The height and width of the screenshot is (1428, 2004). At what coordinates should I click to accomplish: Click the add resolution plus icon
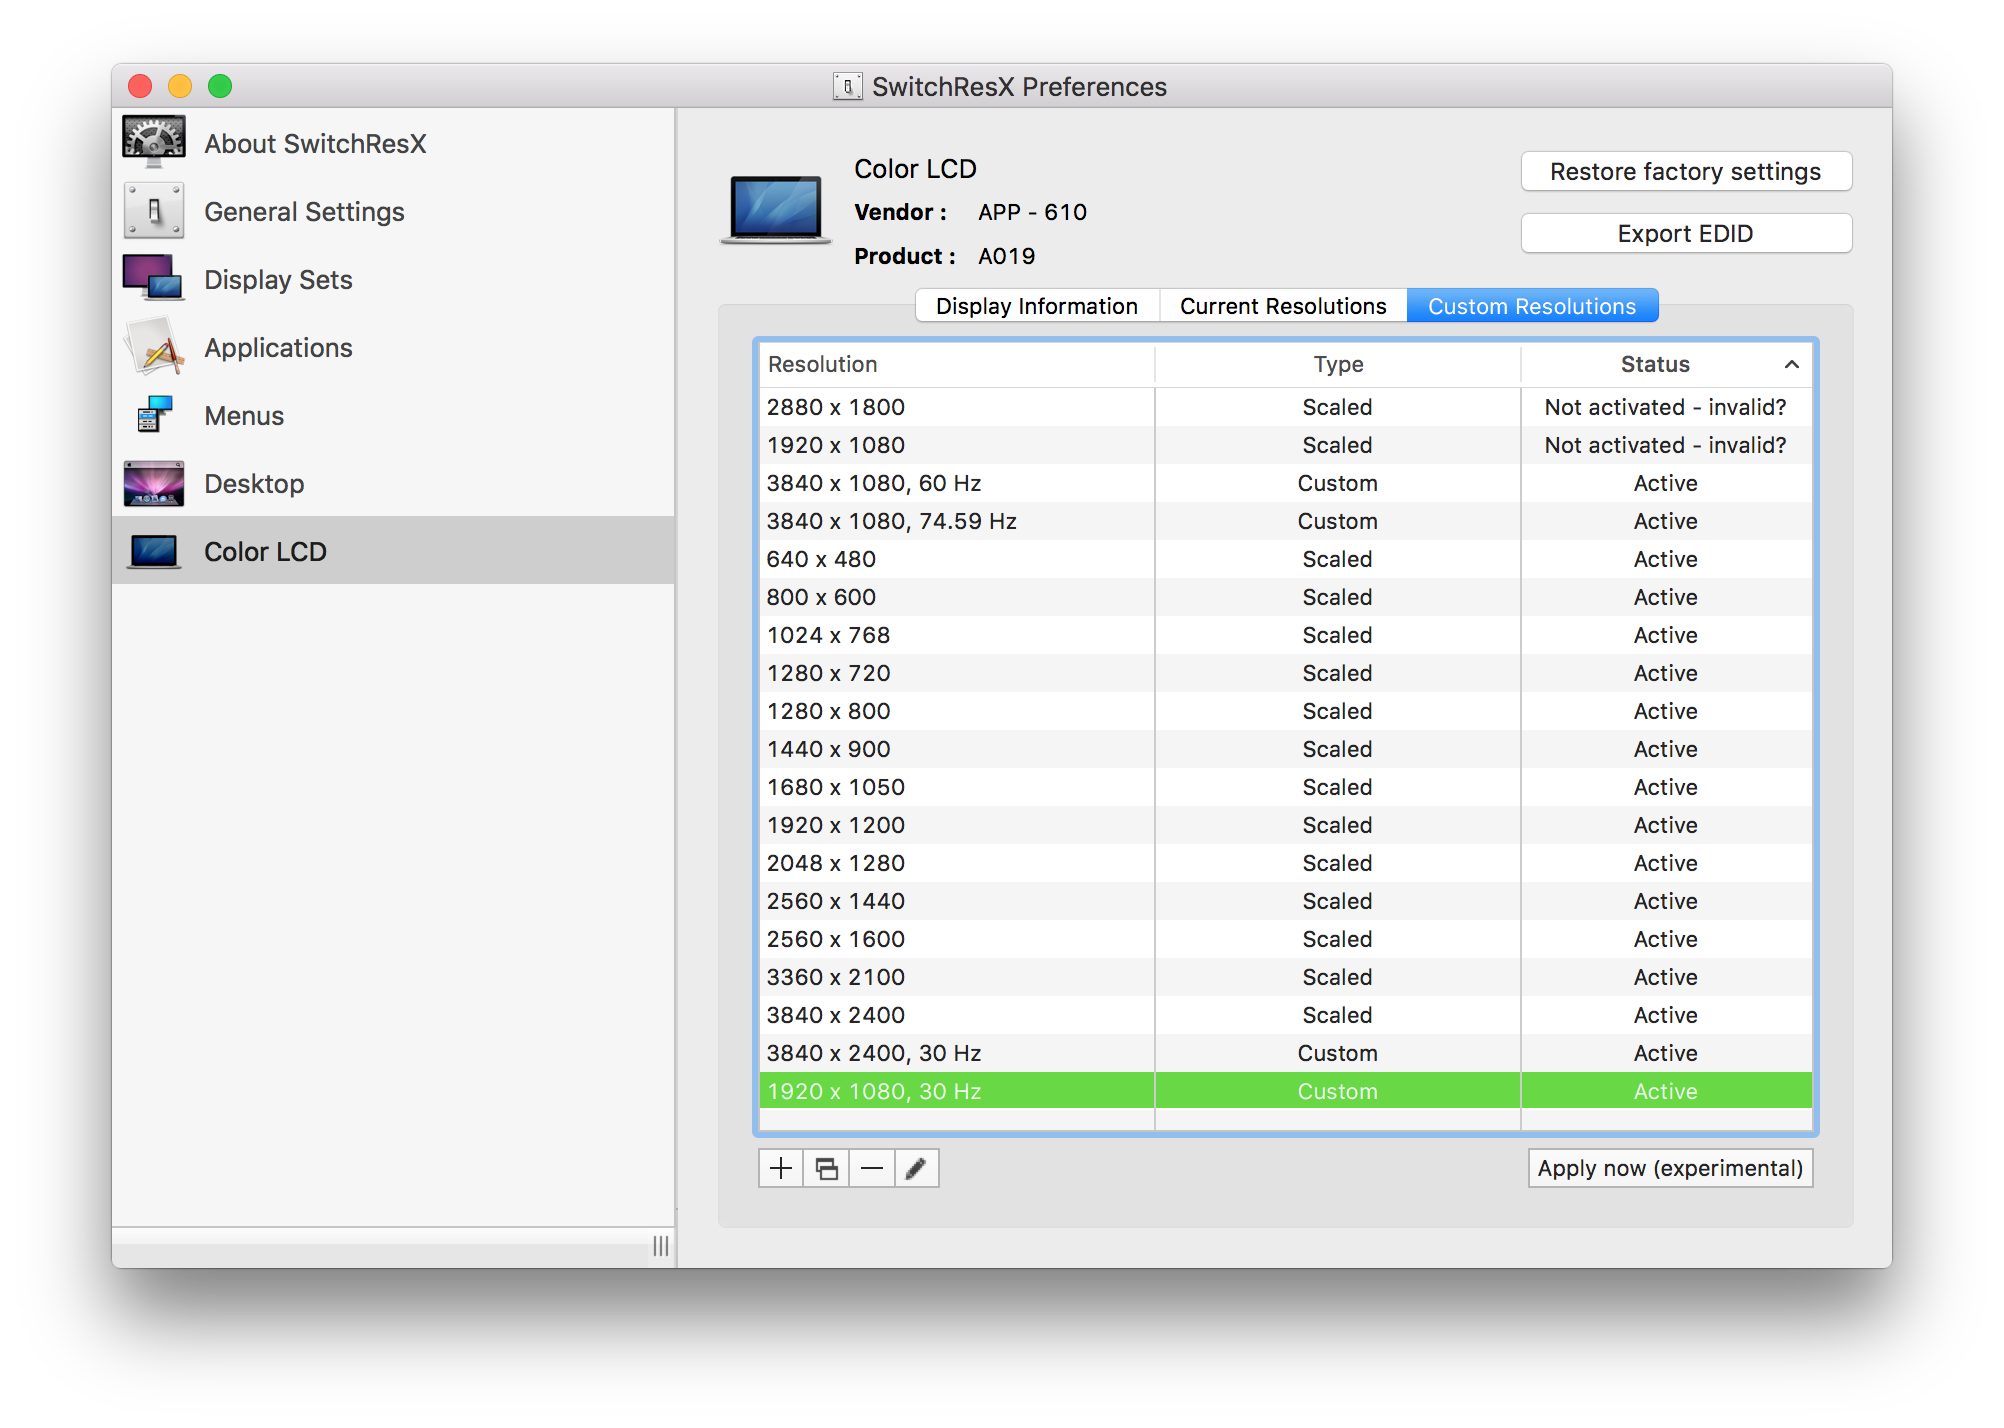[x=781, y=1168]
